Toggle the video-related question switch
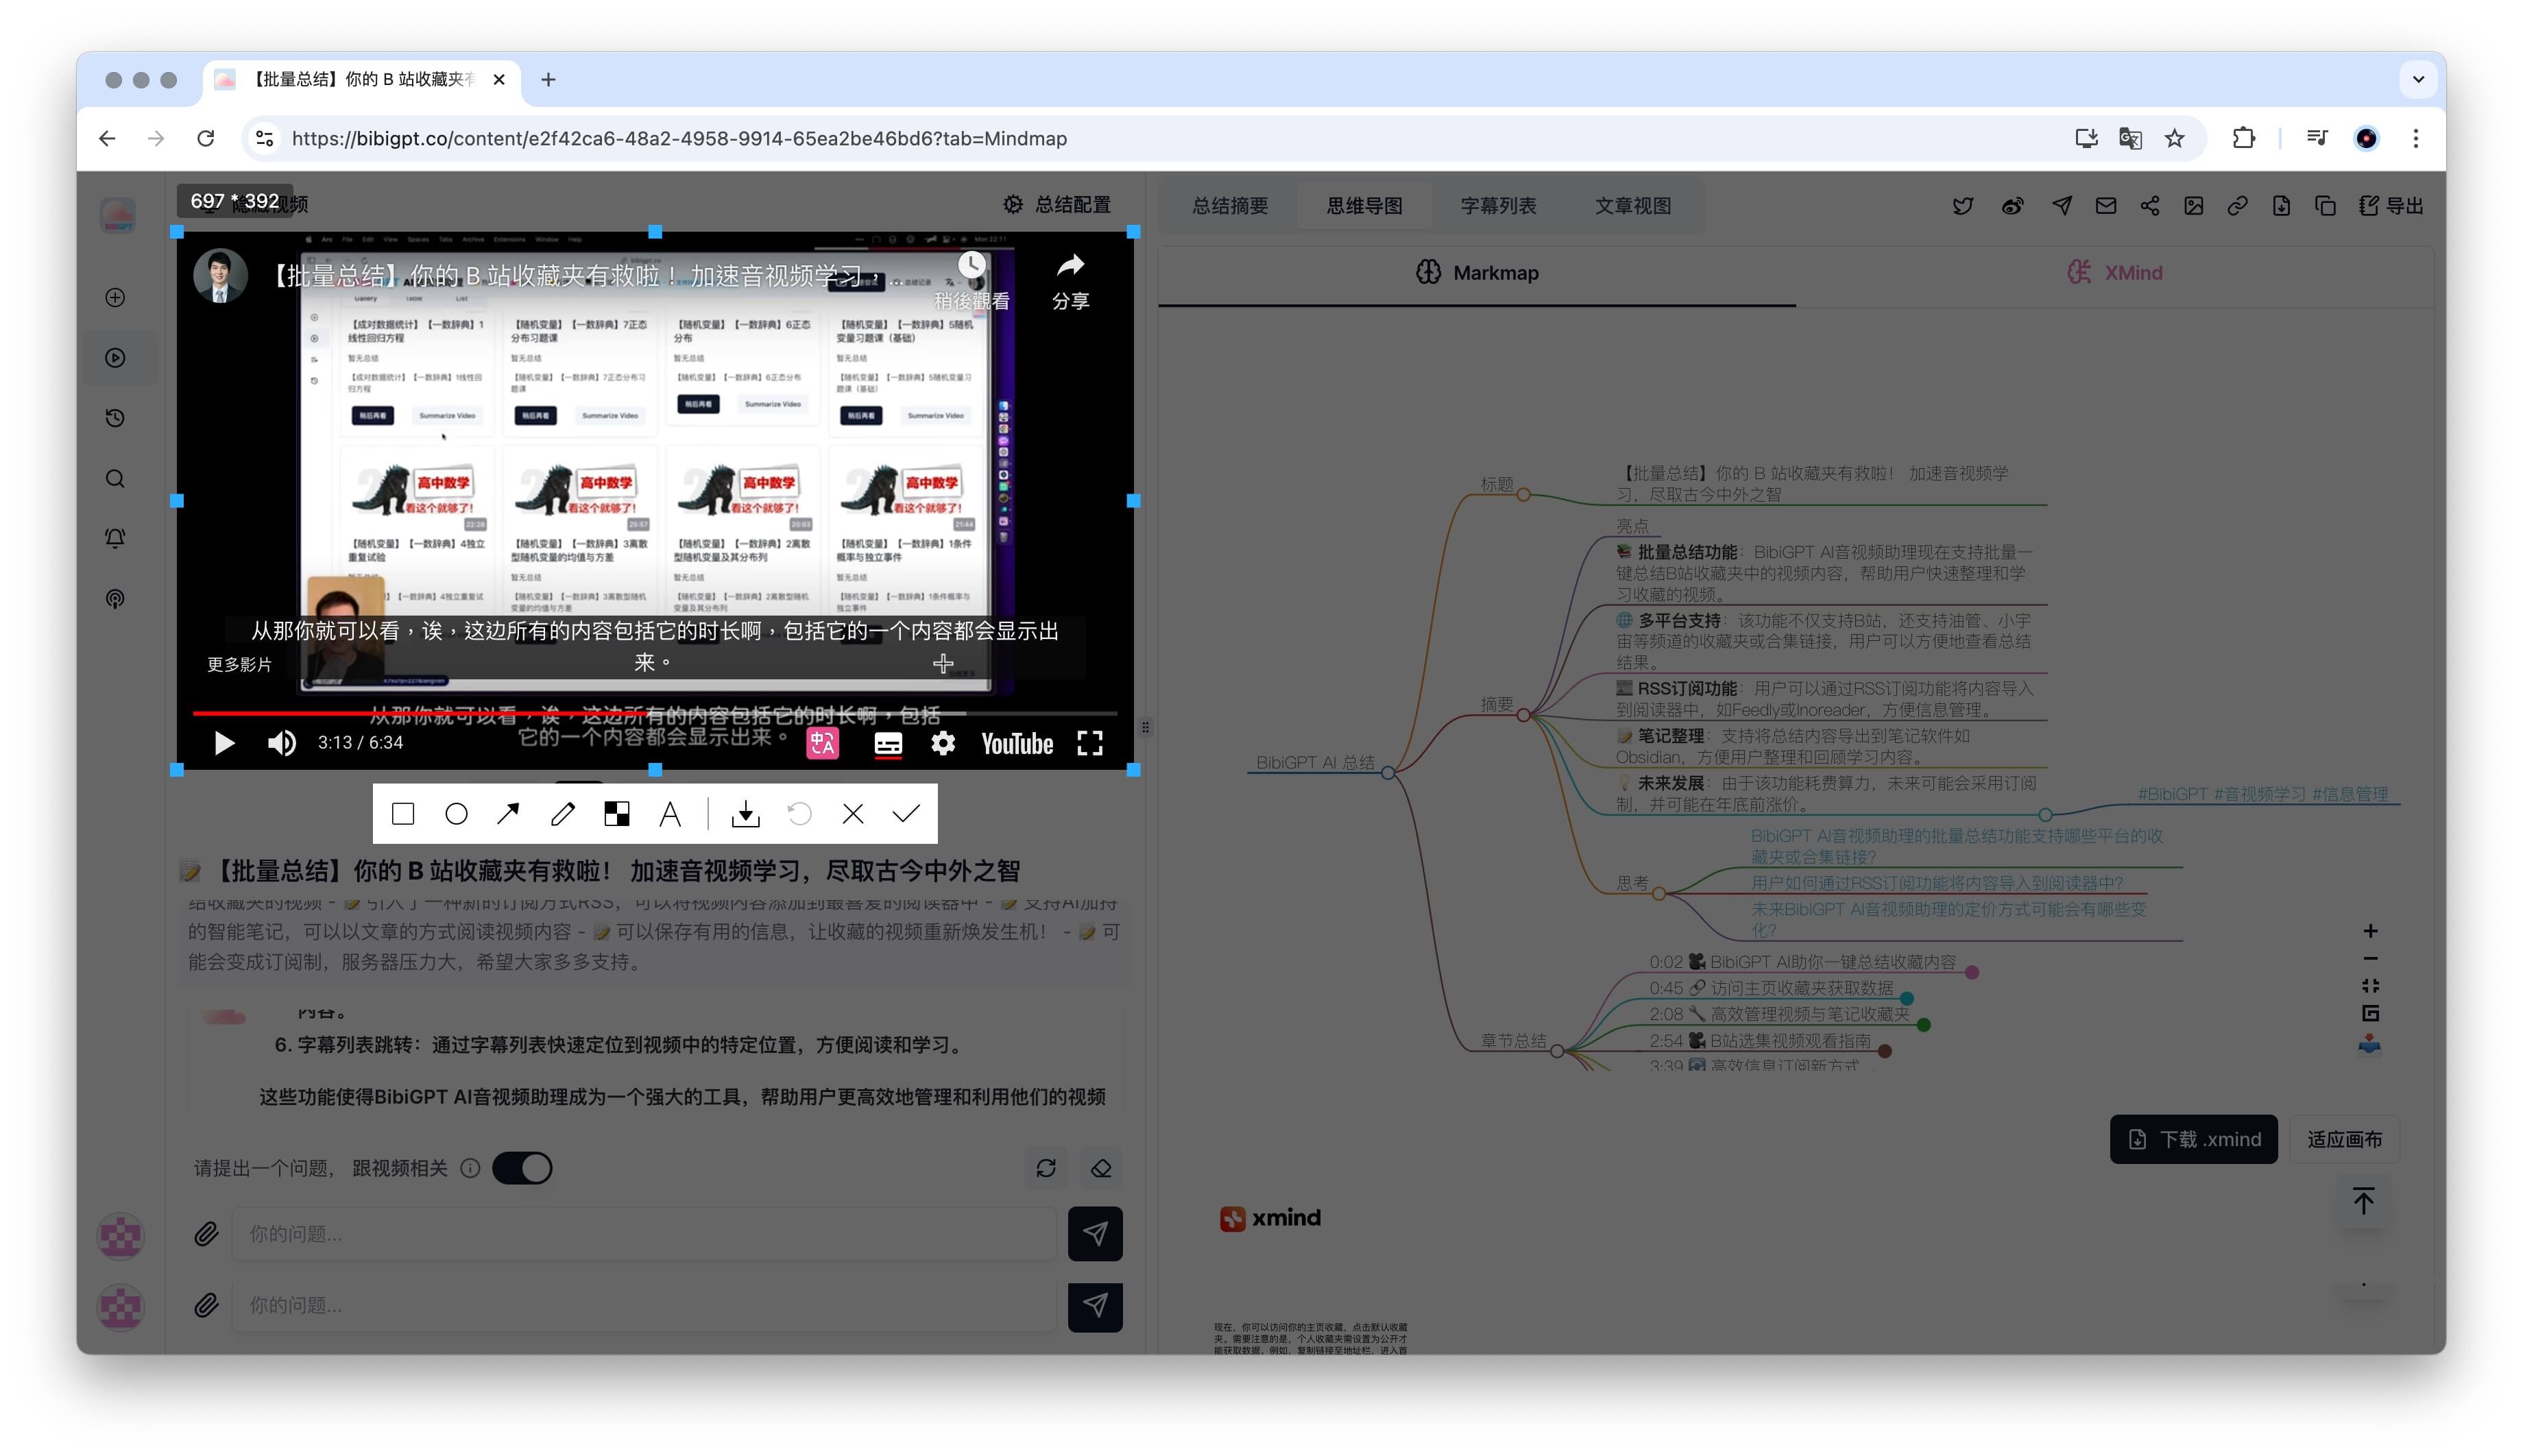The height and width of the screenshot is (1456, 2523). [522, 1168]
